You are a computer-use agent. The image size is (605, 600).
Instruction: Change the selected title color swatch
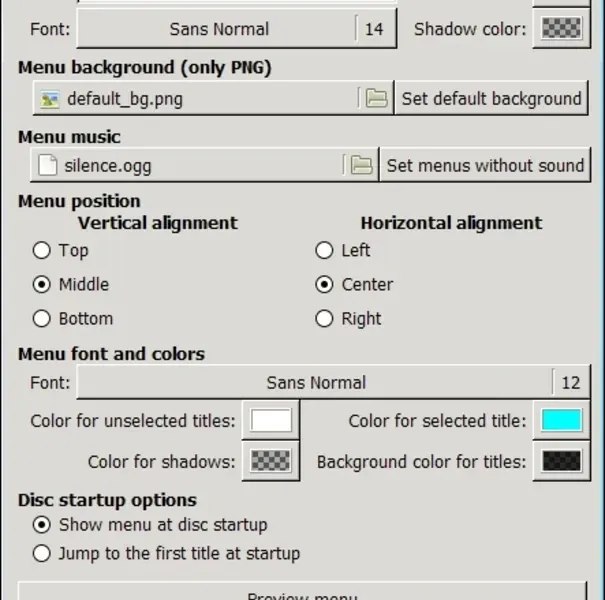561,421
